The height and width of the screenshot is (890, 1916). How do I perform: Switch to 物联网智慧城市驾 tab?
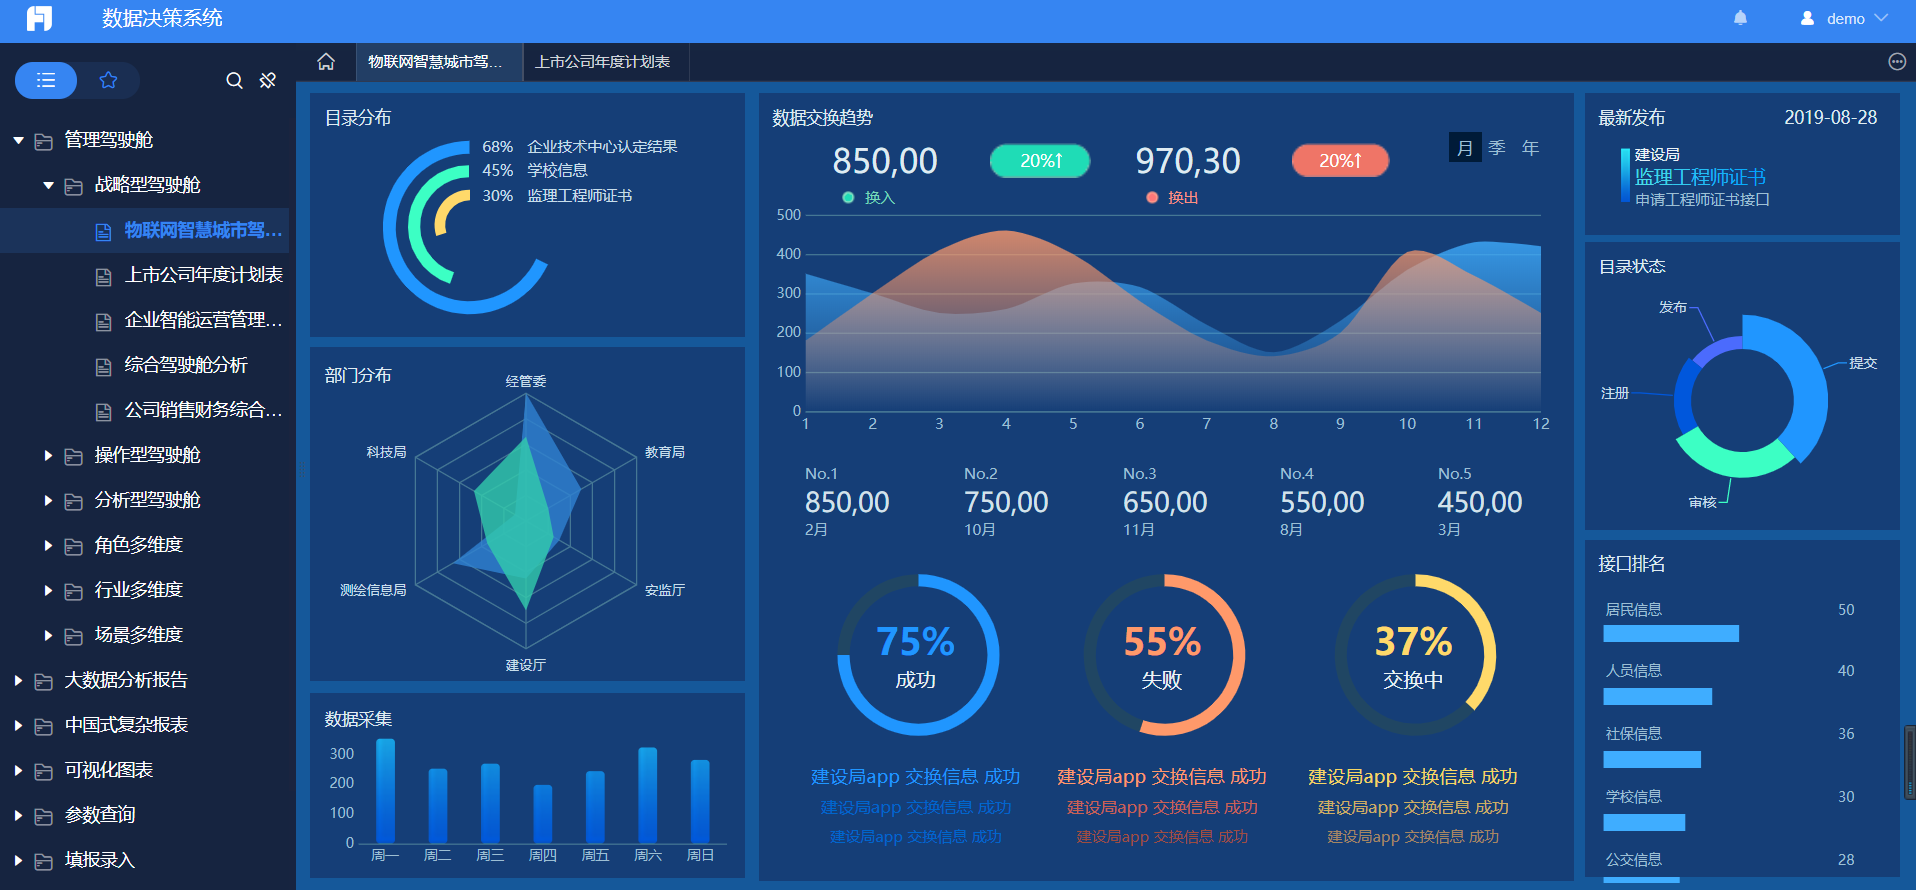point(439,62)
